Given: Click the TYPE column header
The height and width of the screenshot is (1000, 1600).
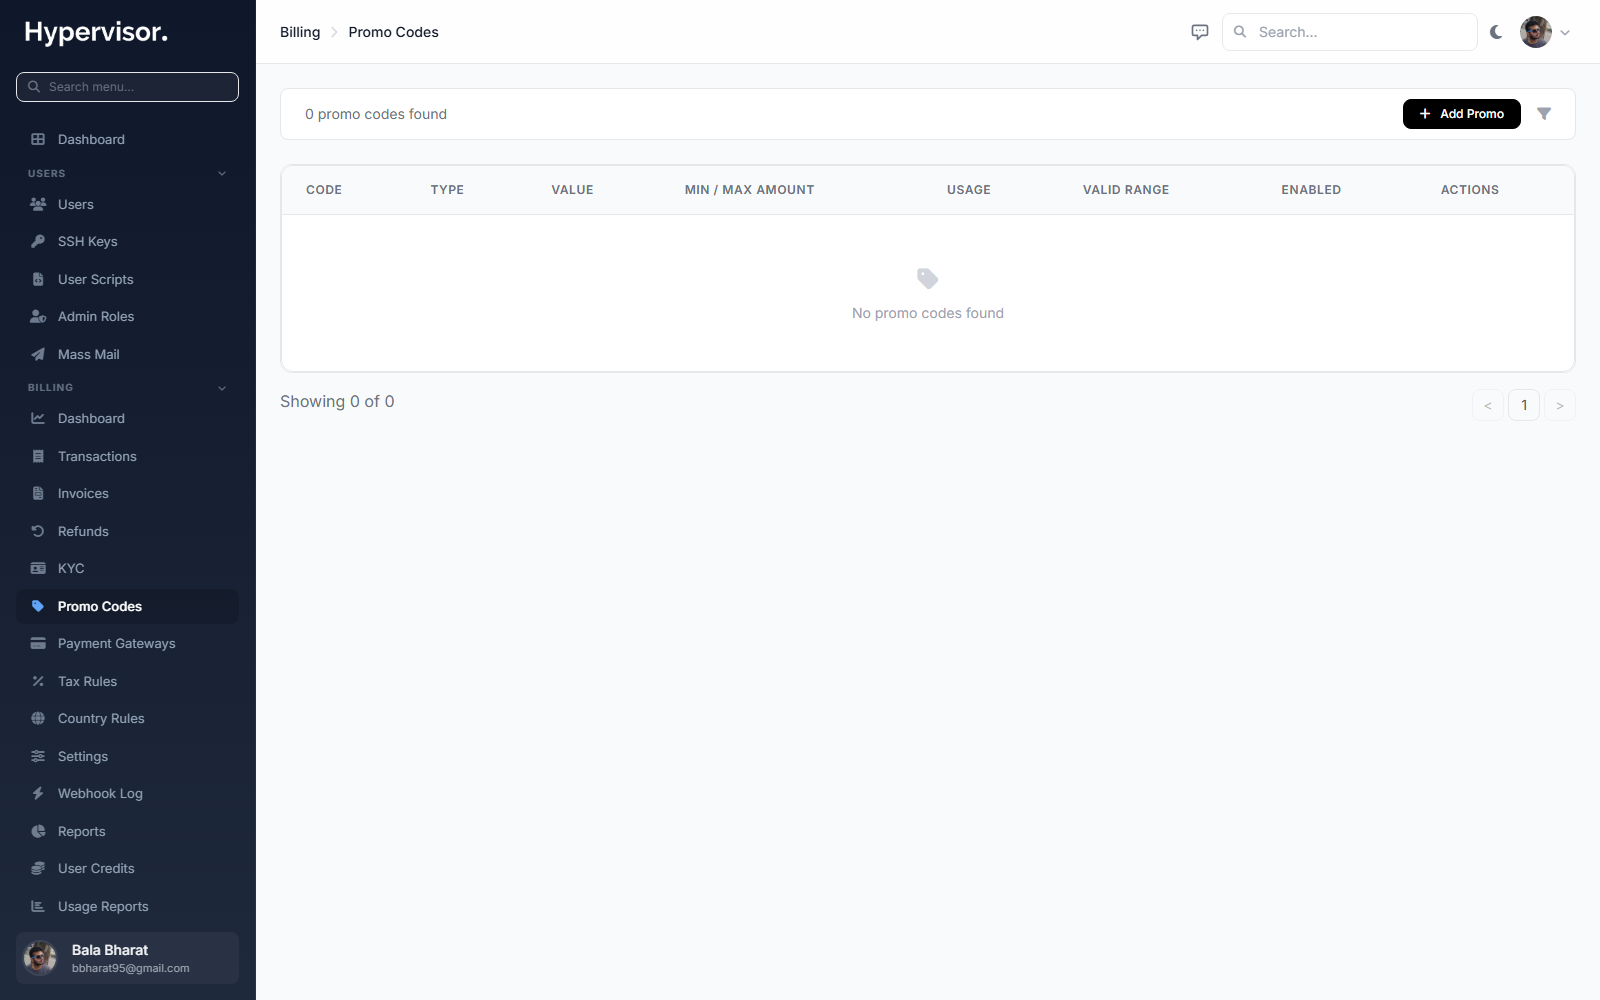Looking at the screenshot, I should 447,190.
